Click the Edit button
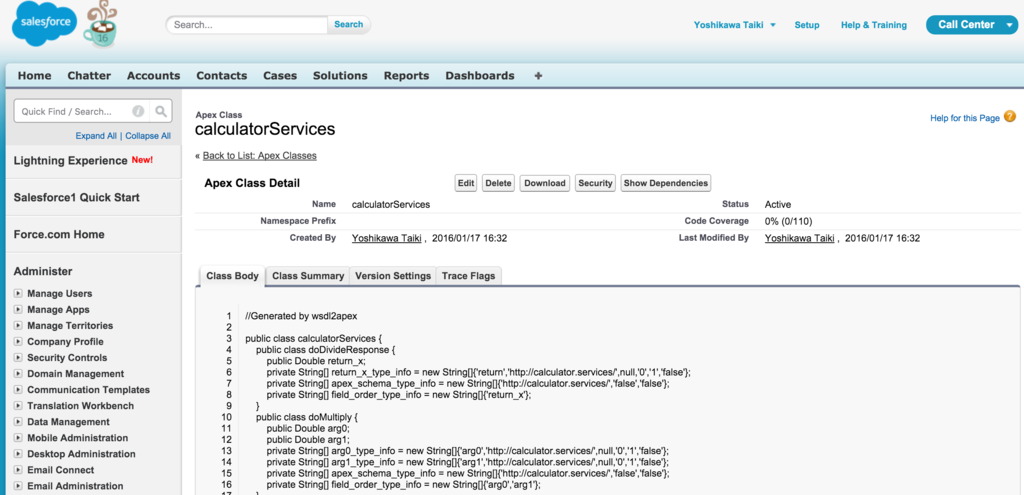The width and height of the screenshot is (1024, 495). [466, 183]
